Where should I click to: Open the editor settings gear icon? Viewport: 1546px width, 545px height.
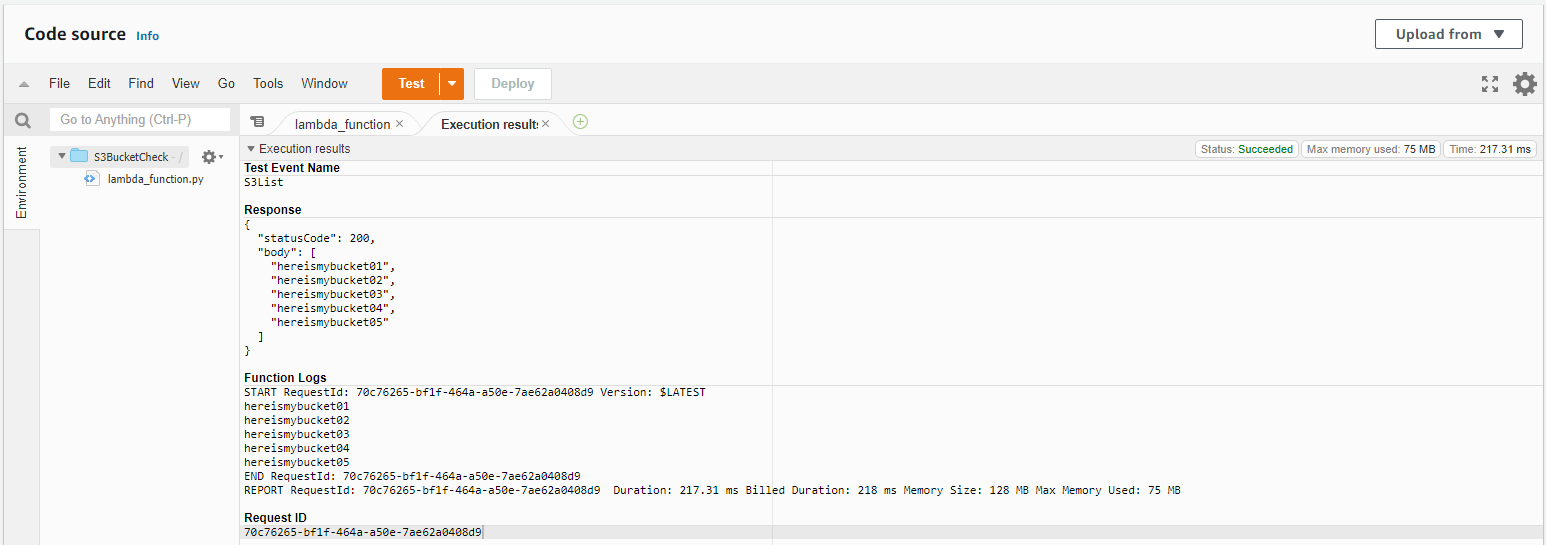click(x=1524, y=84)
